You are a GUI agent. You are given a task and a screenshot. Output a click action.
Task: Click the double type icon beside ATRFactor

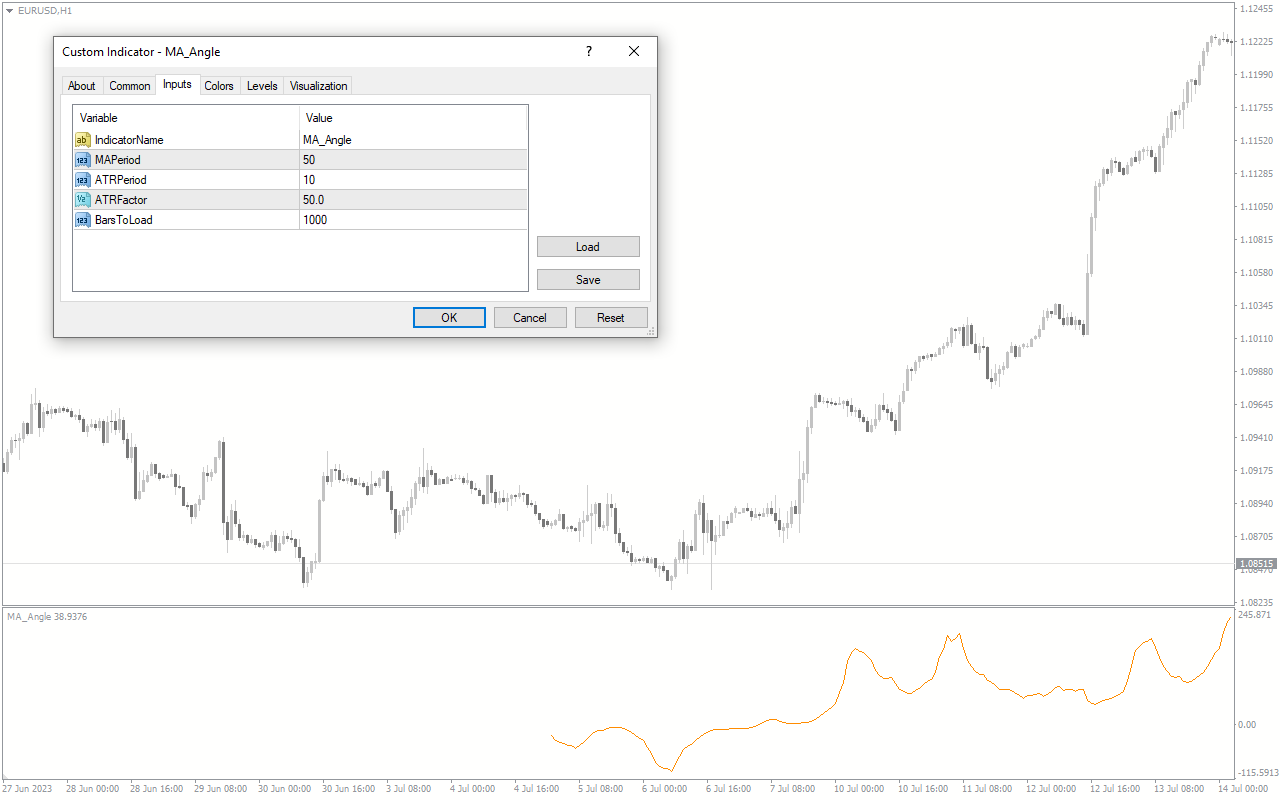(82, 200)
